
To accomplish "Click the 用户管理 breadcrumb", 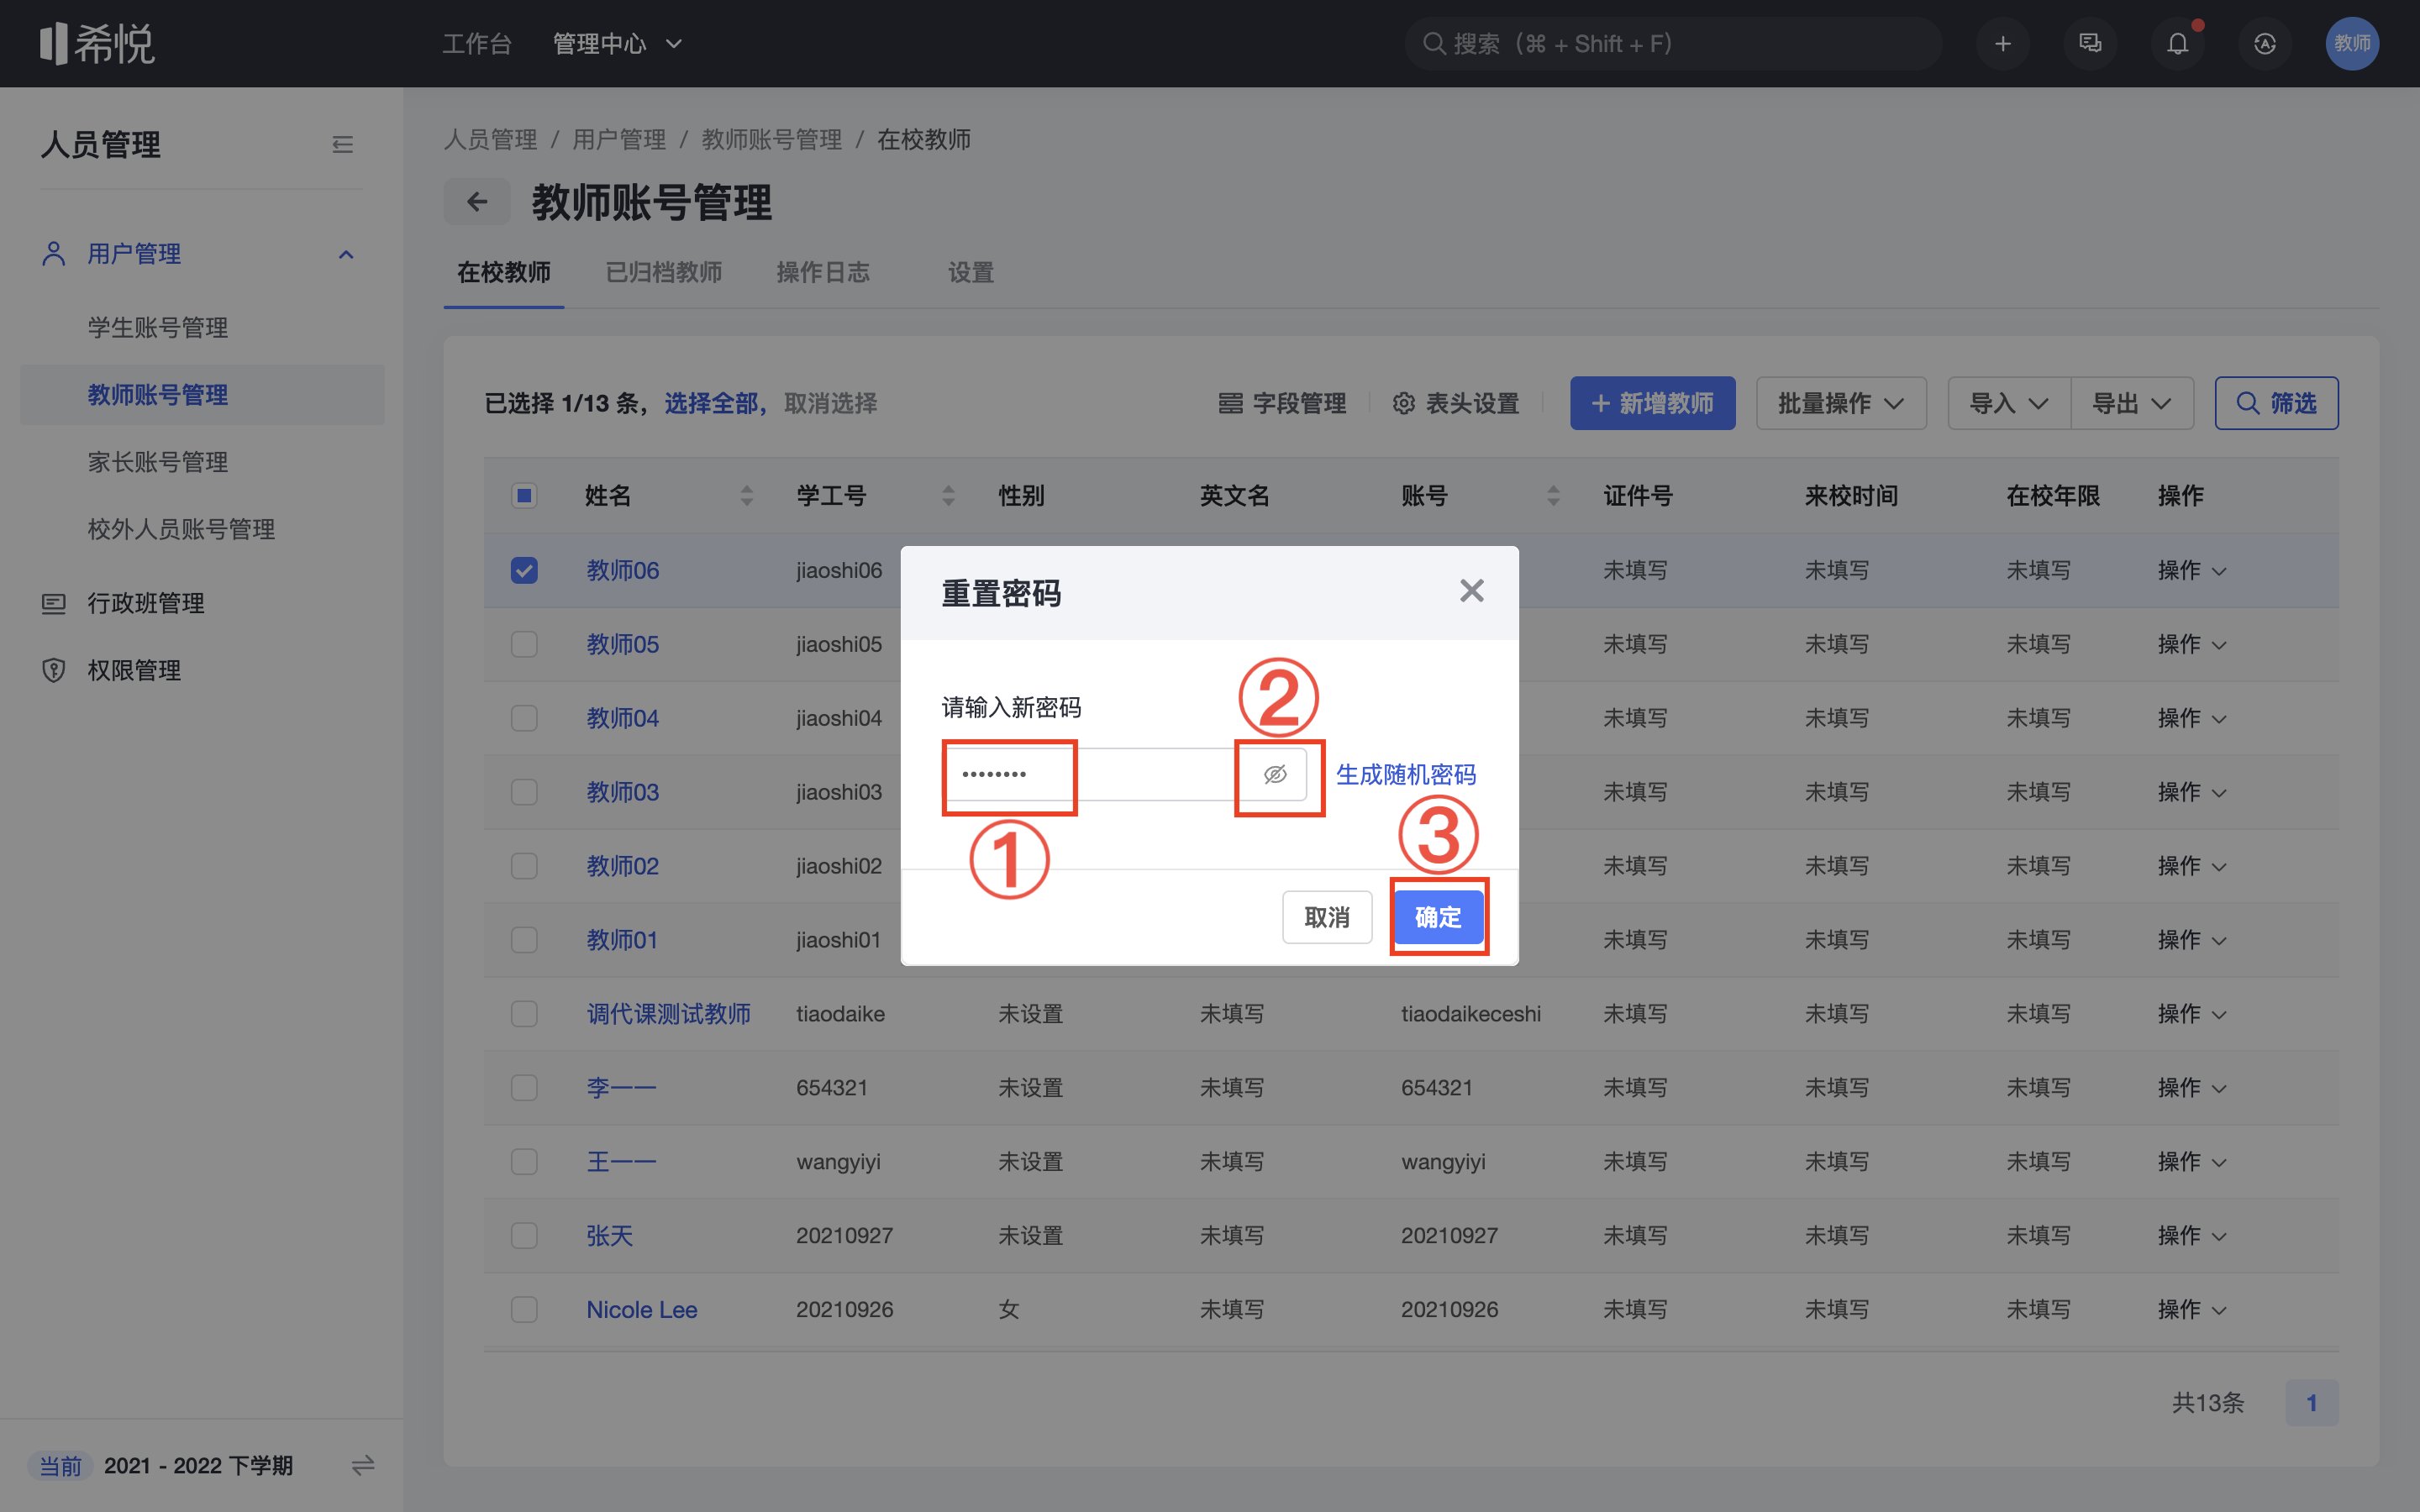I will click(619, 139).
